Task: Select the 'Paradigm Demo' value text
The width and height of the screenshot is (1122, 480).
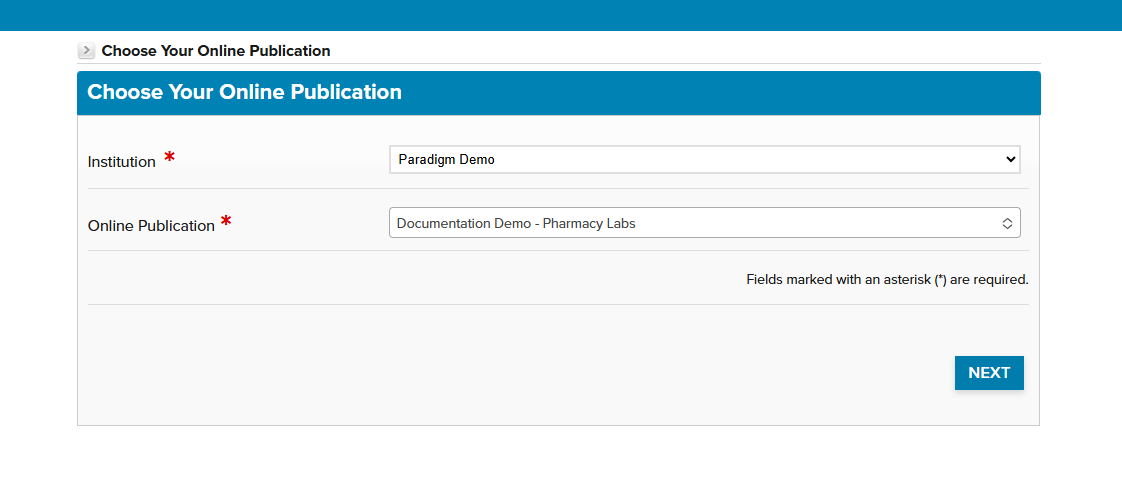Action: coord(446,160)
